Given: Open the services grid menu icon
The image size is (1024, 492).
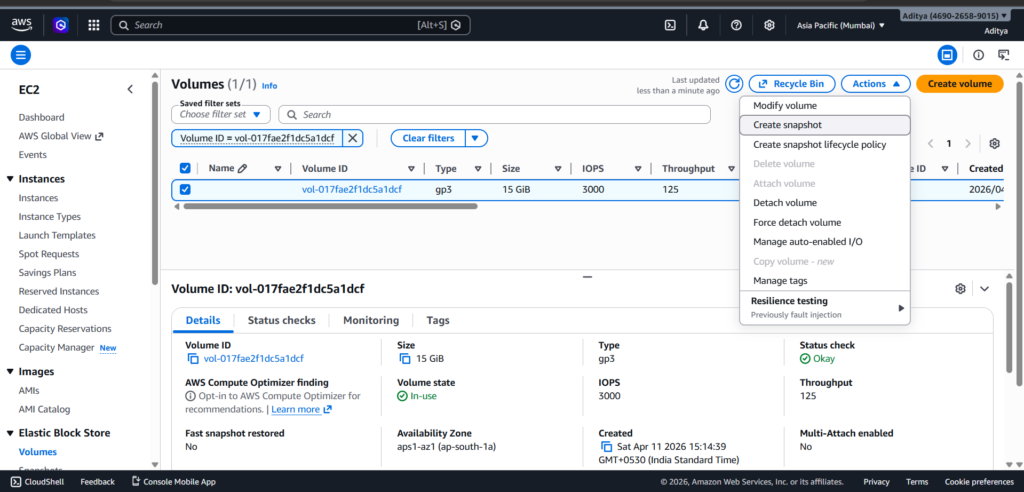Looking at the screenshot, I should point(93,25).
